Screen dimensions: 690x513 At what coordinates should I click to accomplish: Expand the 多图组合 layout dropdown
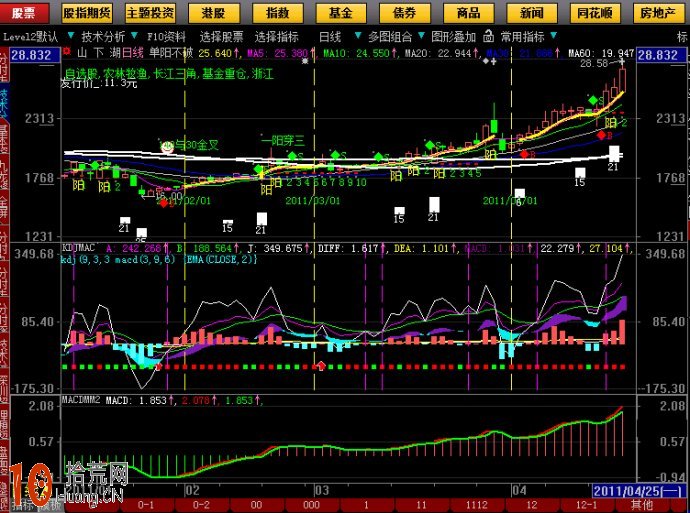point(394,35)
